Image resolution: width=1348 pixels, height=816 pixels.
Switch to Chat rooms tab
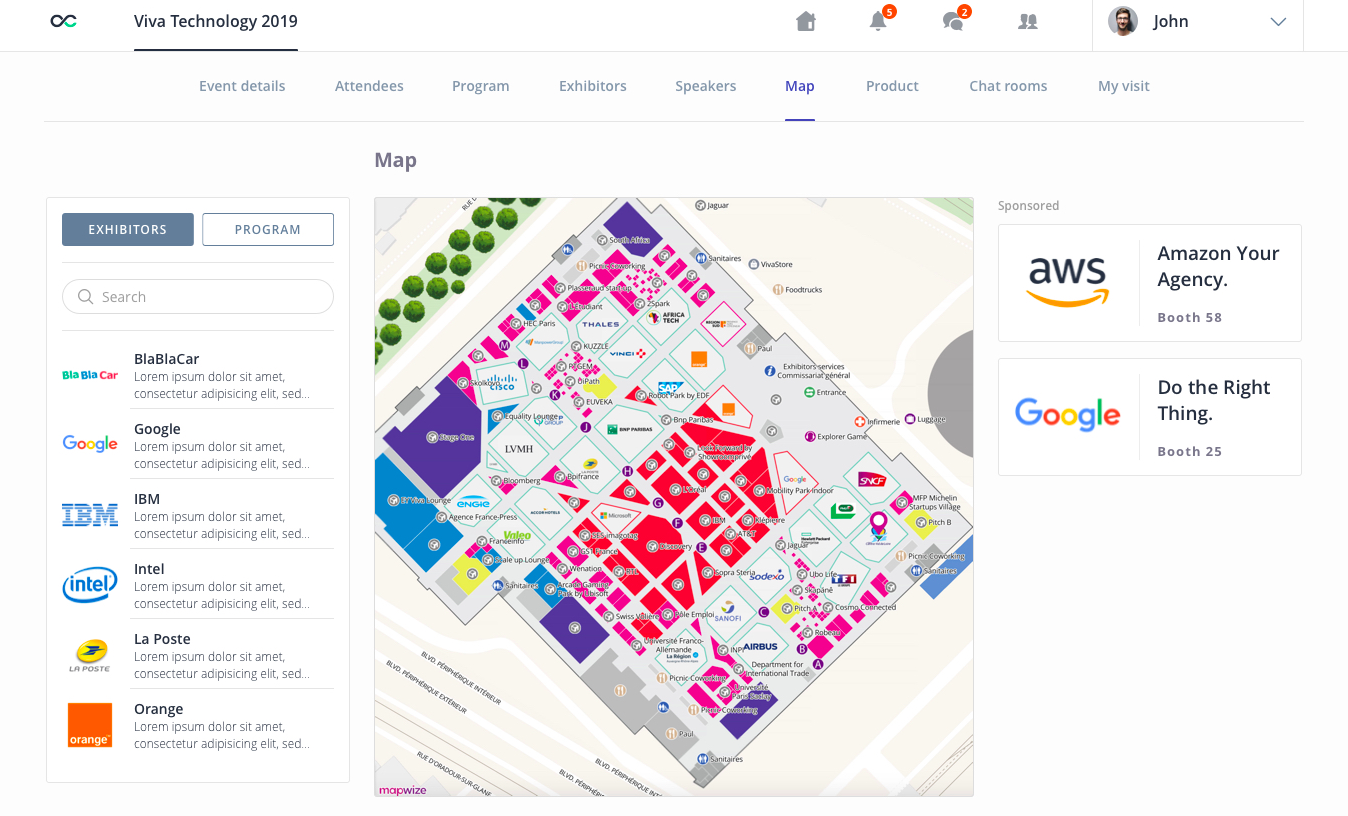1008,86
